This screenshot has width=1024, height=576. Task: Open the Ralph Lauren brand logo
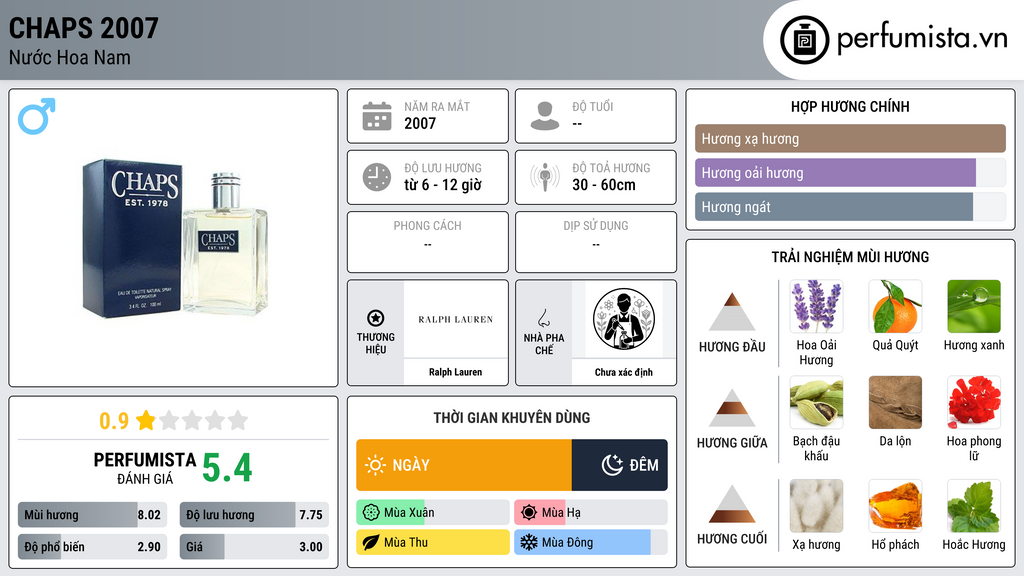(455, 319)
